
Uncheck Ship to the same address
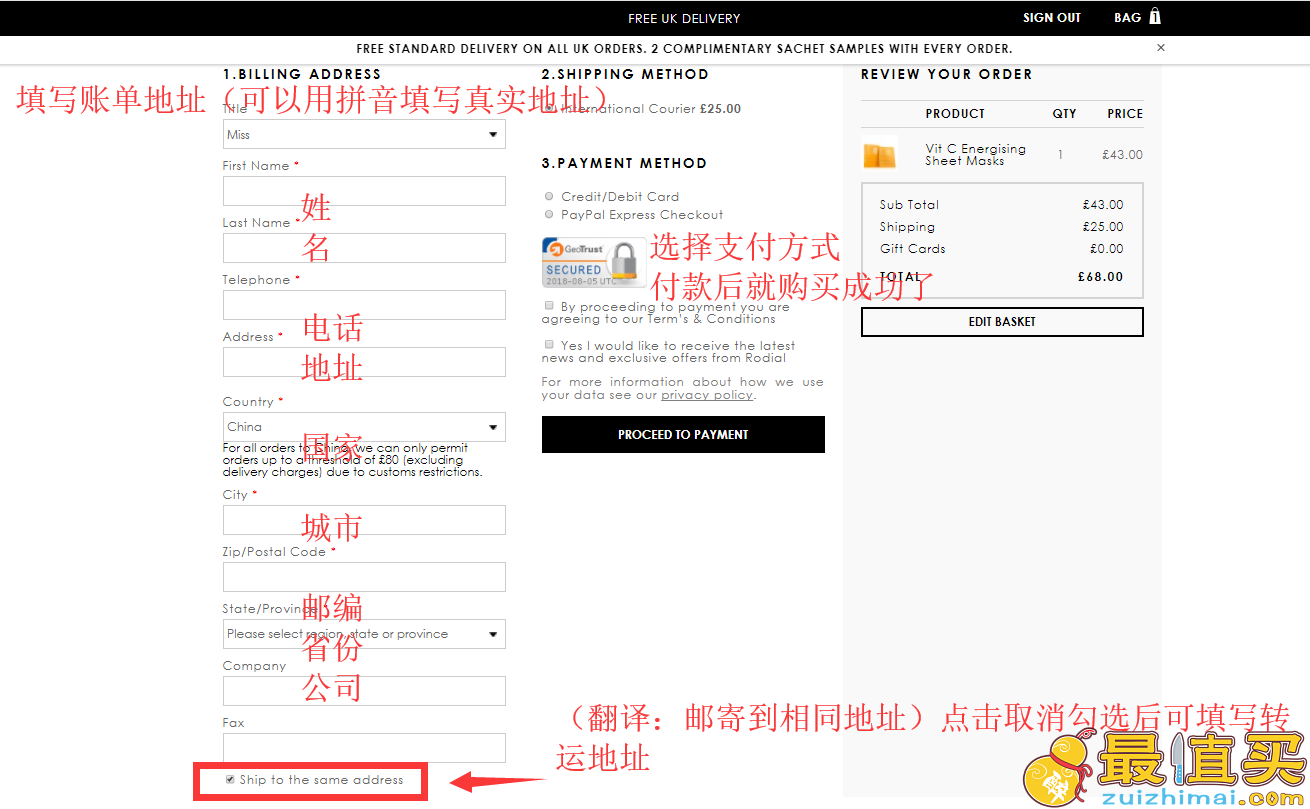click(x=230, y=779)
